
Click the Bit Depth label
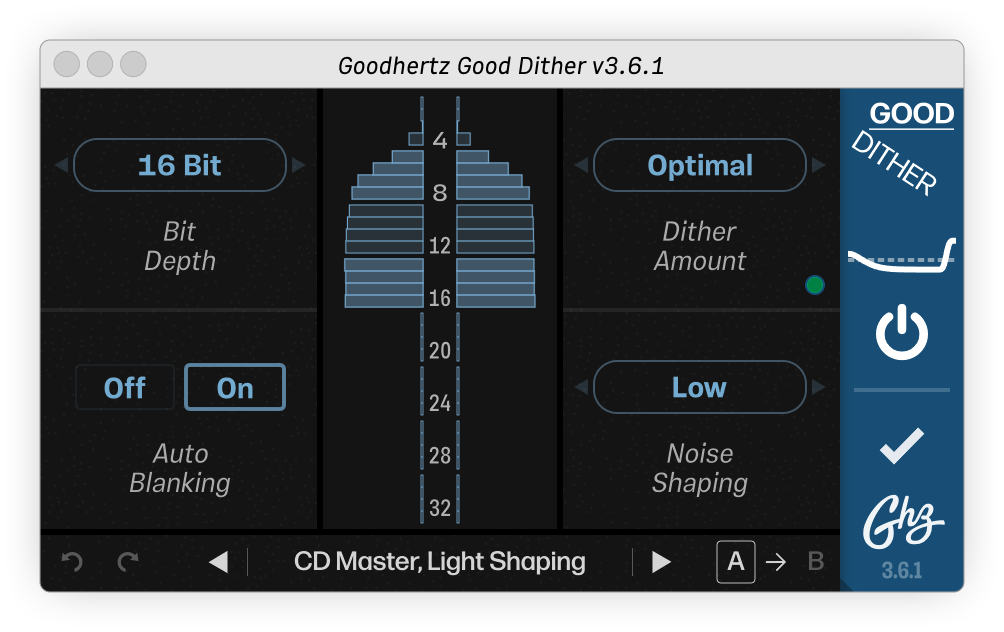tap(180, 246)
